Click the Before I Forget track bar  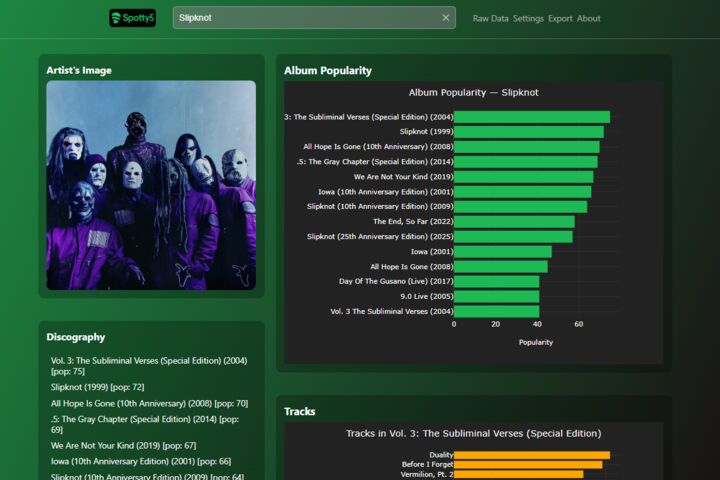528,465
